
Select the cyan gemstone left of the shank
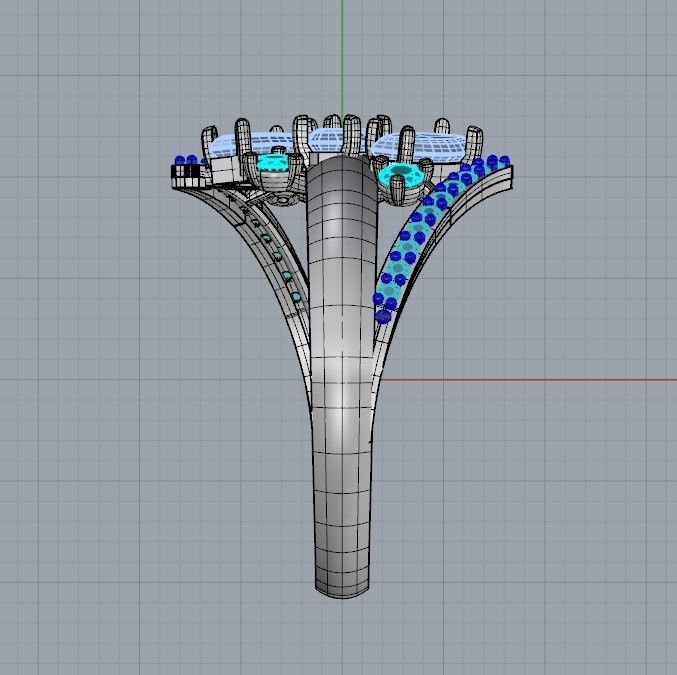click(x=272, y=163)
